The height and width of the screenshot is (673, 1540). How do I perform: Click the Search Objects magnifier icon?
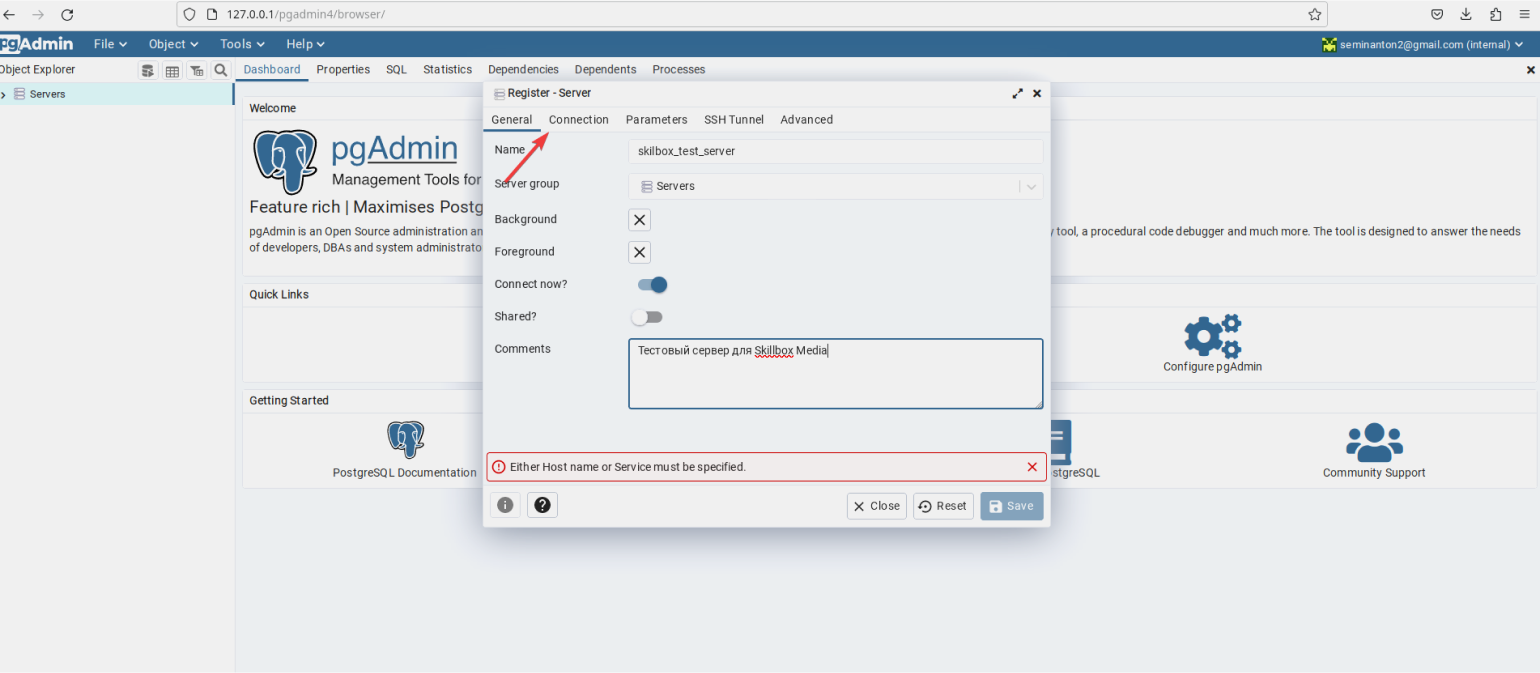click(x=220, y=71)
